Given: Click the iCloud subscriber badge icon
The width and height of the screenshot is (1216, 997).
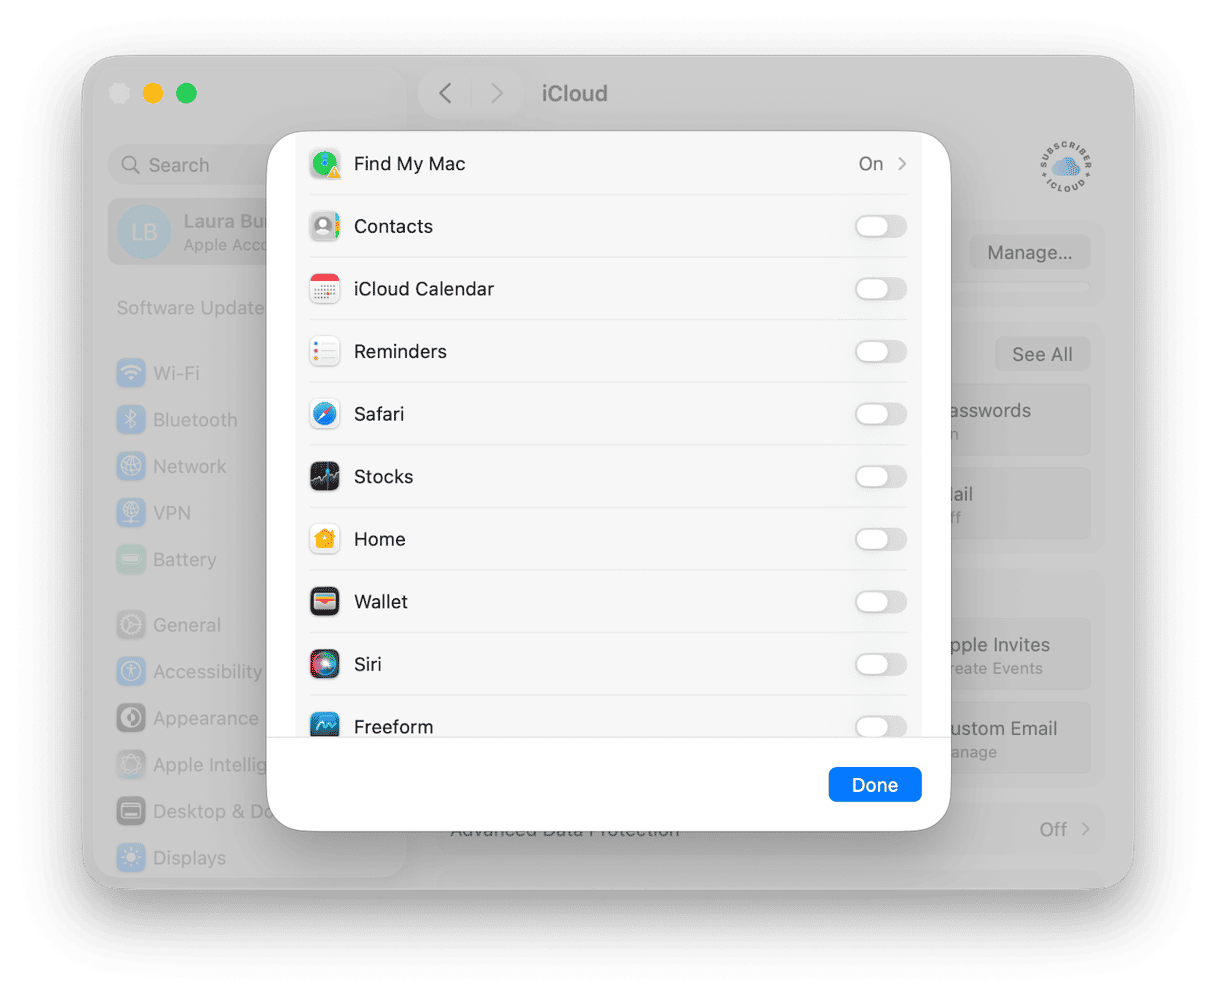Looking at the screenshot, I should coord(1065,167).
